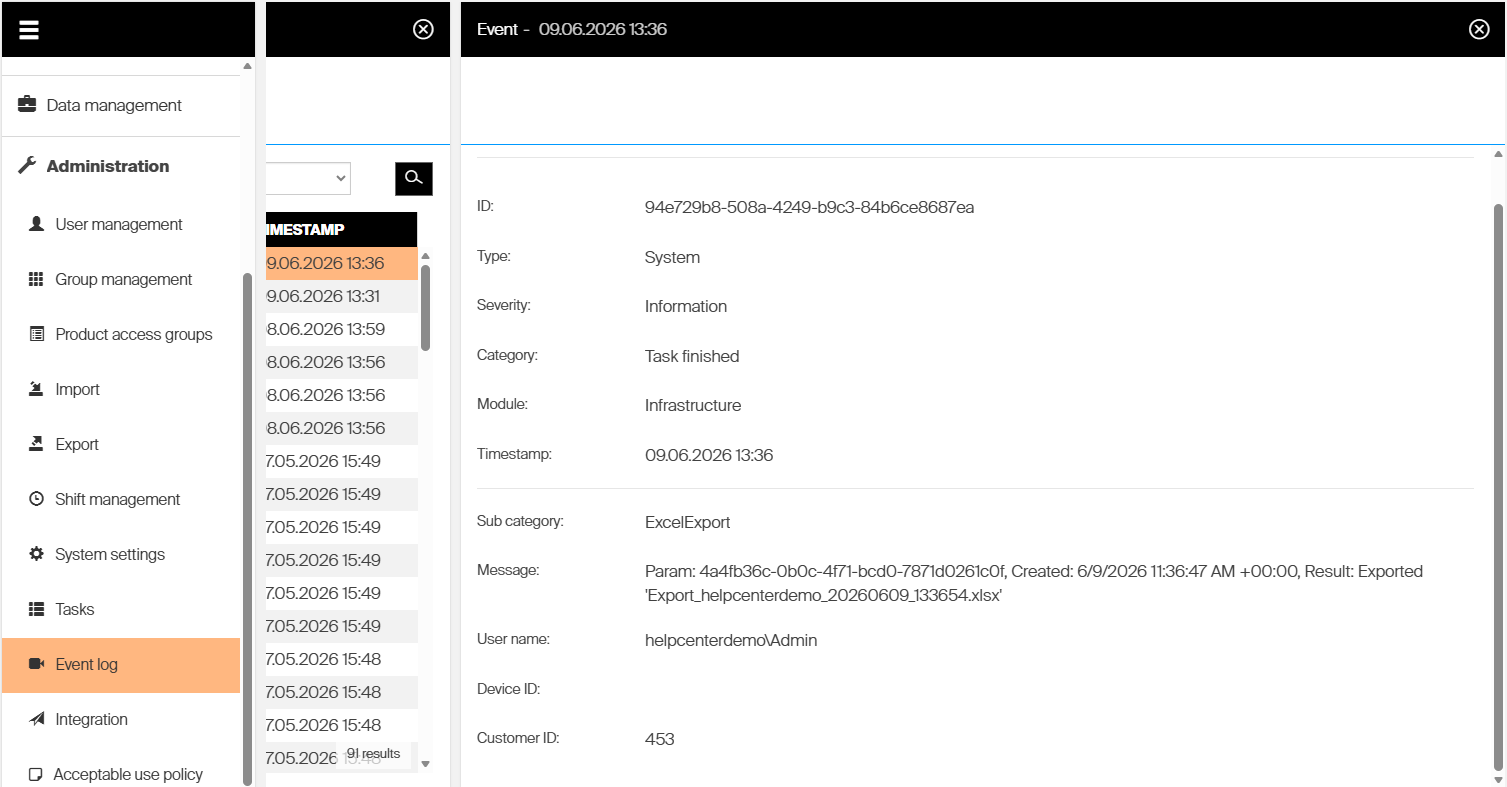Click the event list scrollbar thumb

tap(426, 308)
